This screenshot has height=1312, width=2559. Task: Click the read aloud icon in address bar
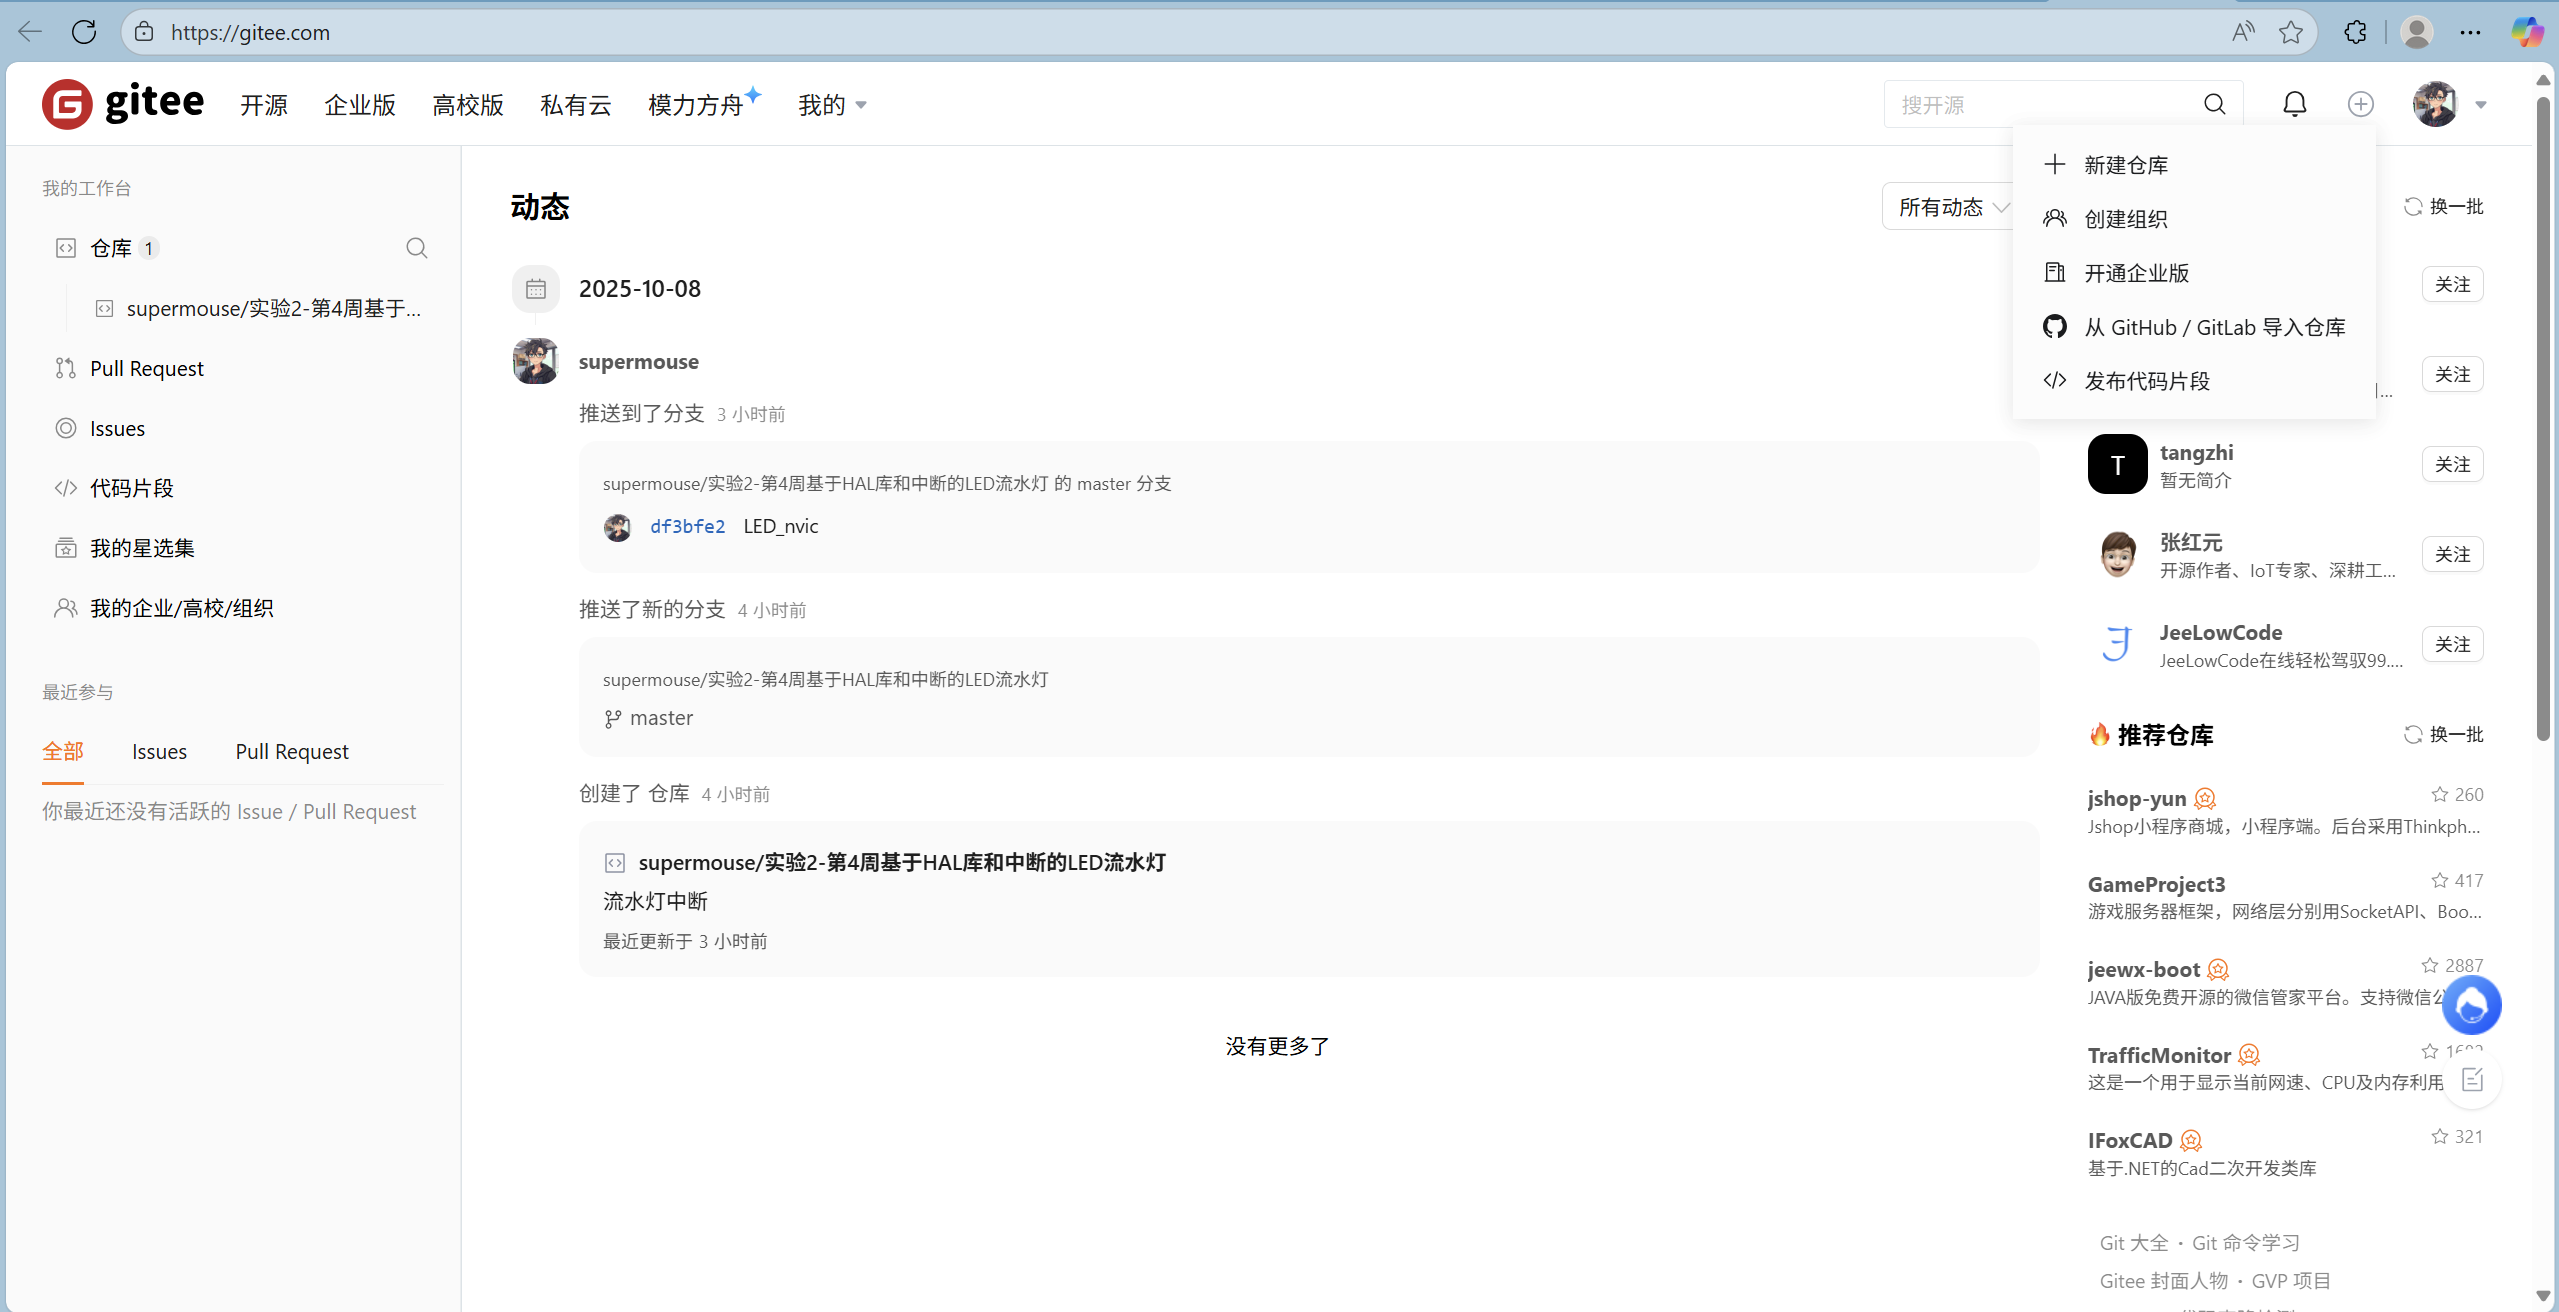[2243, 32]
